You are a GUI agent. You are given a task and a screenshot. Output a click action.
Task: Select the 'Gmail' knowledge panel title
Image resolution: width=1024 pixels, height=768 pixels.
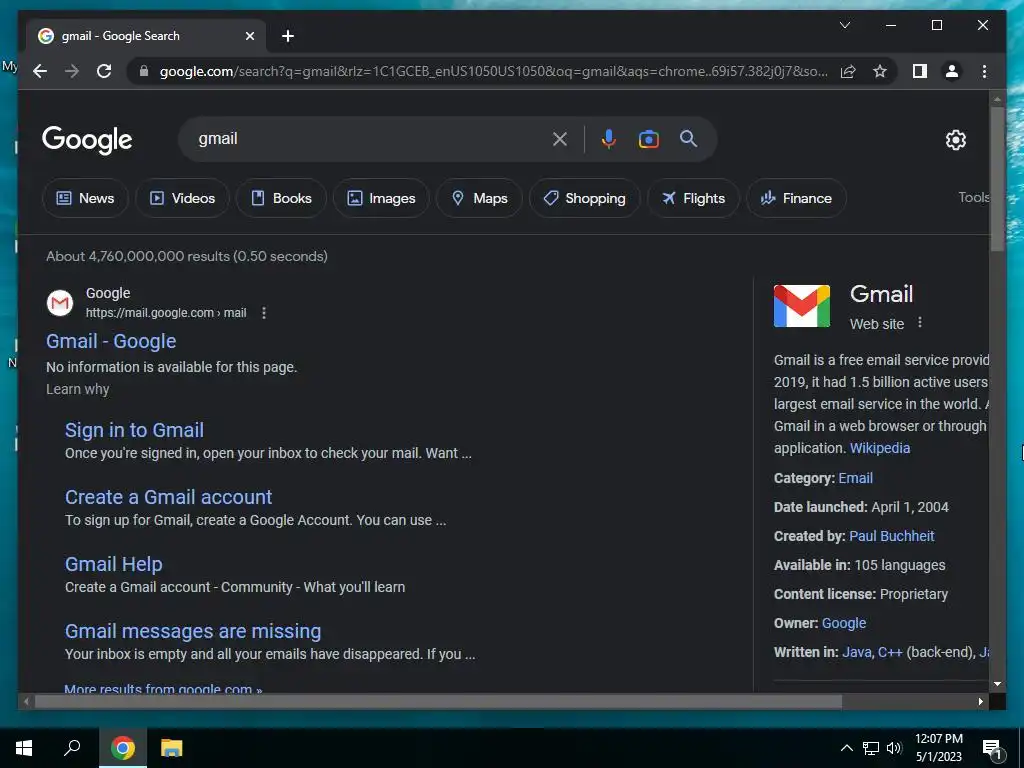coord(881,294)
